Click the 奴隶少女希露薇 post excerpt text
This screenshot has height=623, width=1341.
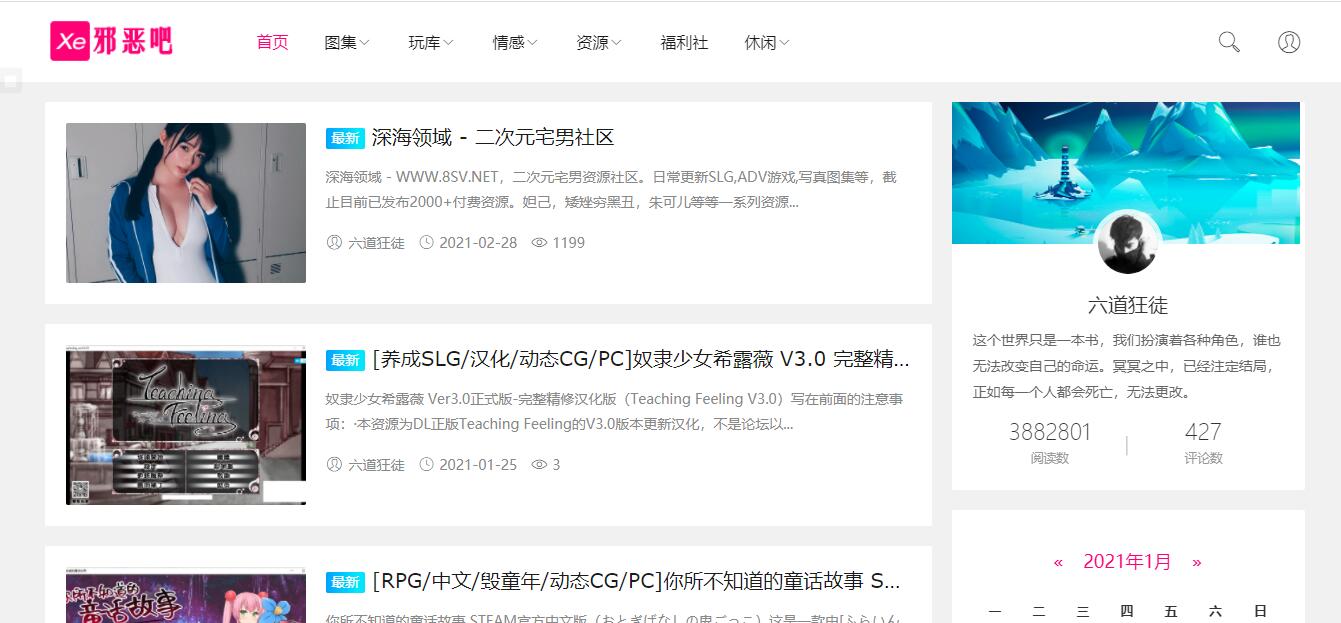614,411
